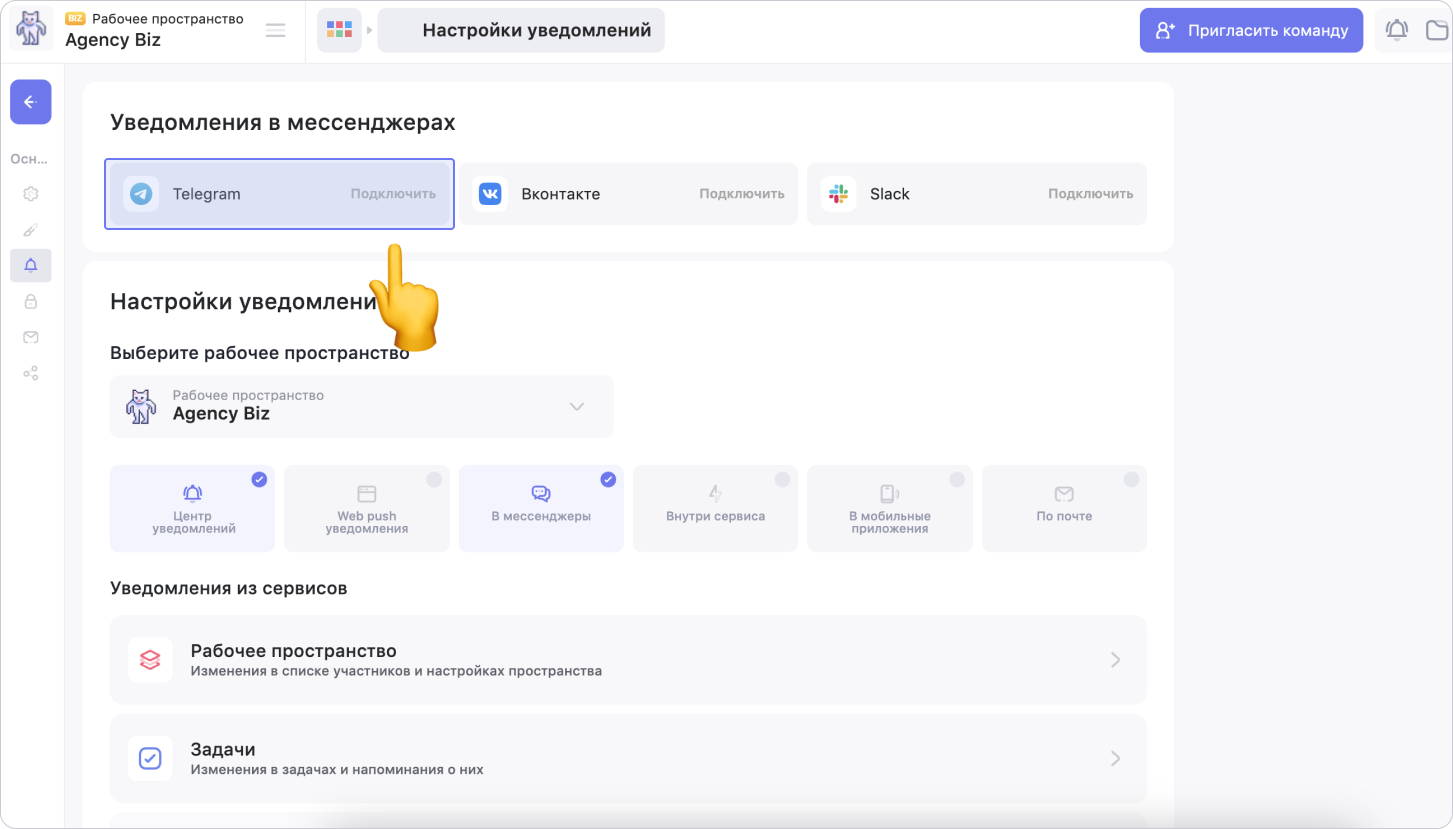Open the Agency Biz workspace dropdown
The image size is (1453, 829).
point(361,406)
